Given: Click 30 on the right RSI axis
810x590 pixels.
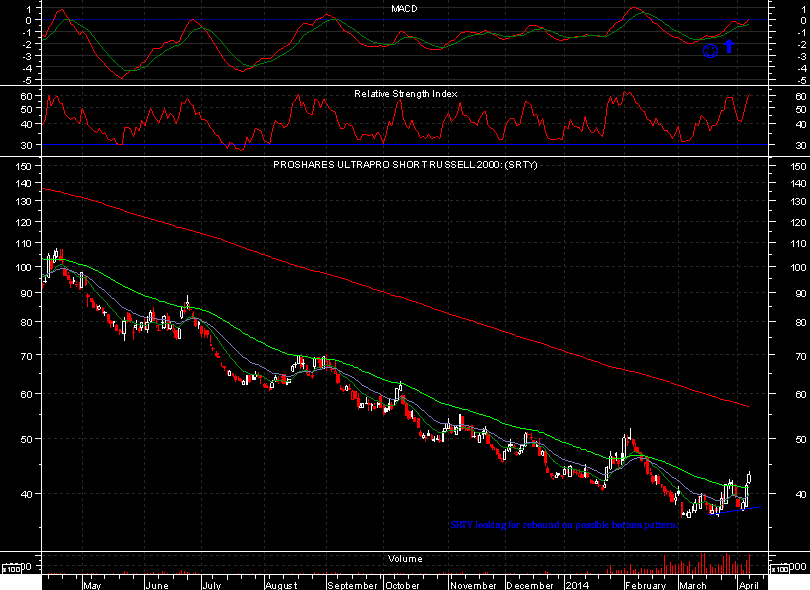Looking at the screenshot, I should [x=801, y=145].
